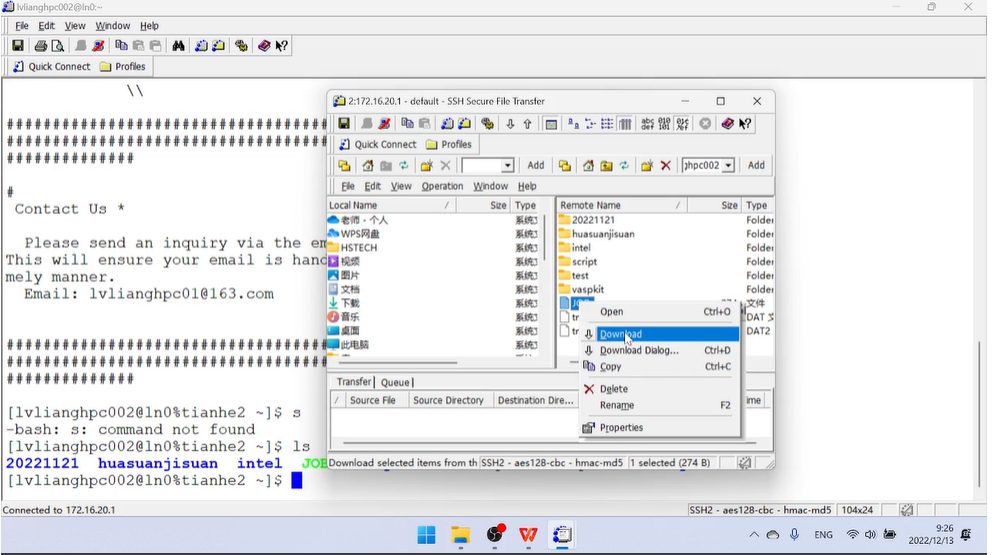The width and height of the screenshot is (993, 555).
Task: Click Add next to the local path box
Action: click(536, 165)
